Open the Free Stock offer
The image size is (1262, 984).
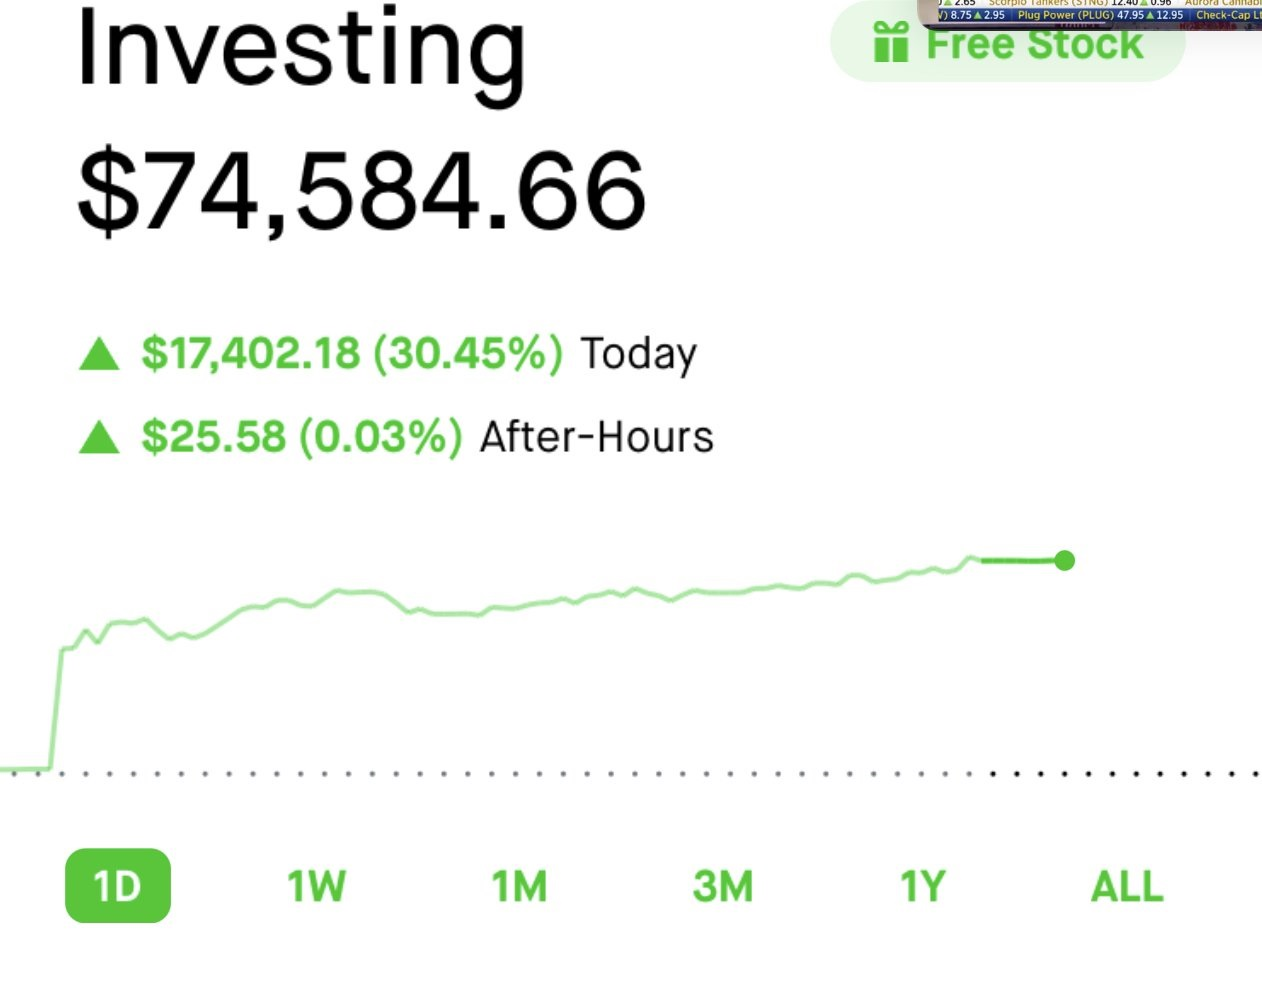(x=1033, y=44)
